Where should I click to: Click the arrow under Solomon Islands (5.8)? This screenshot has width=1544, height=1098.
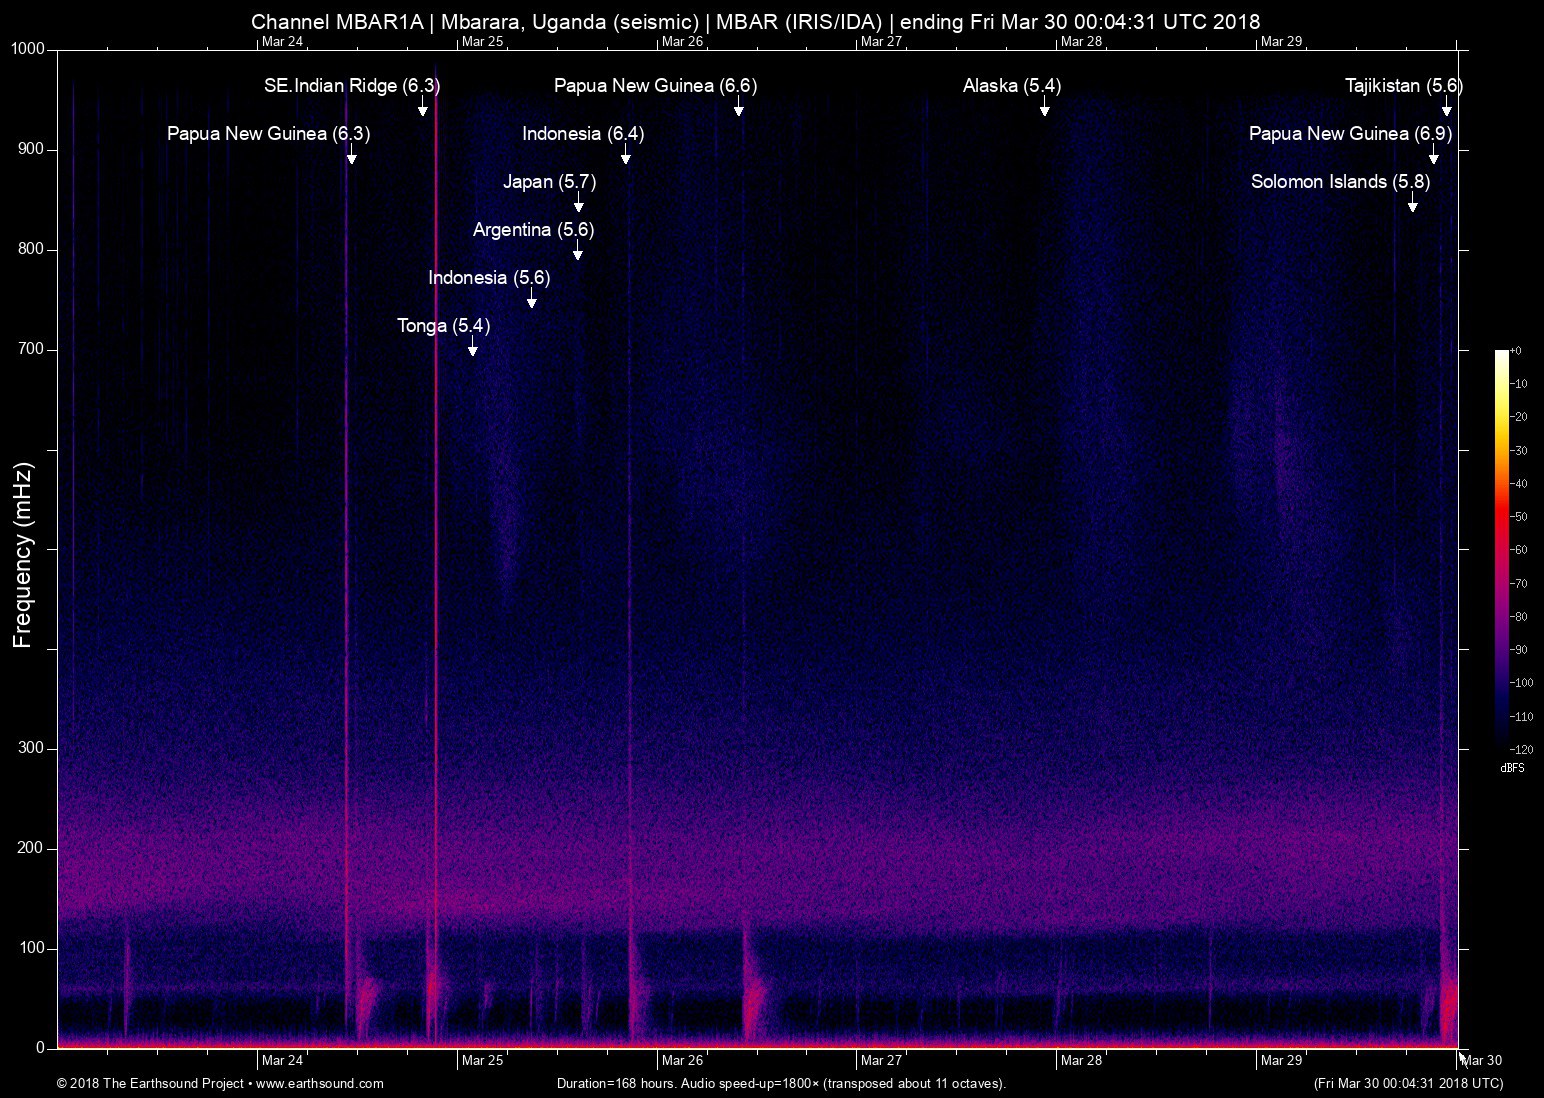pyautogui.click(x=1413, y=204)
